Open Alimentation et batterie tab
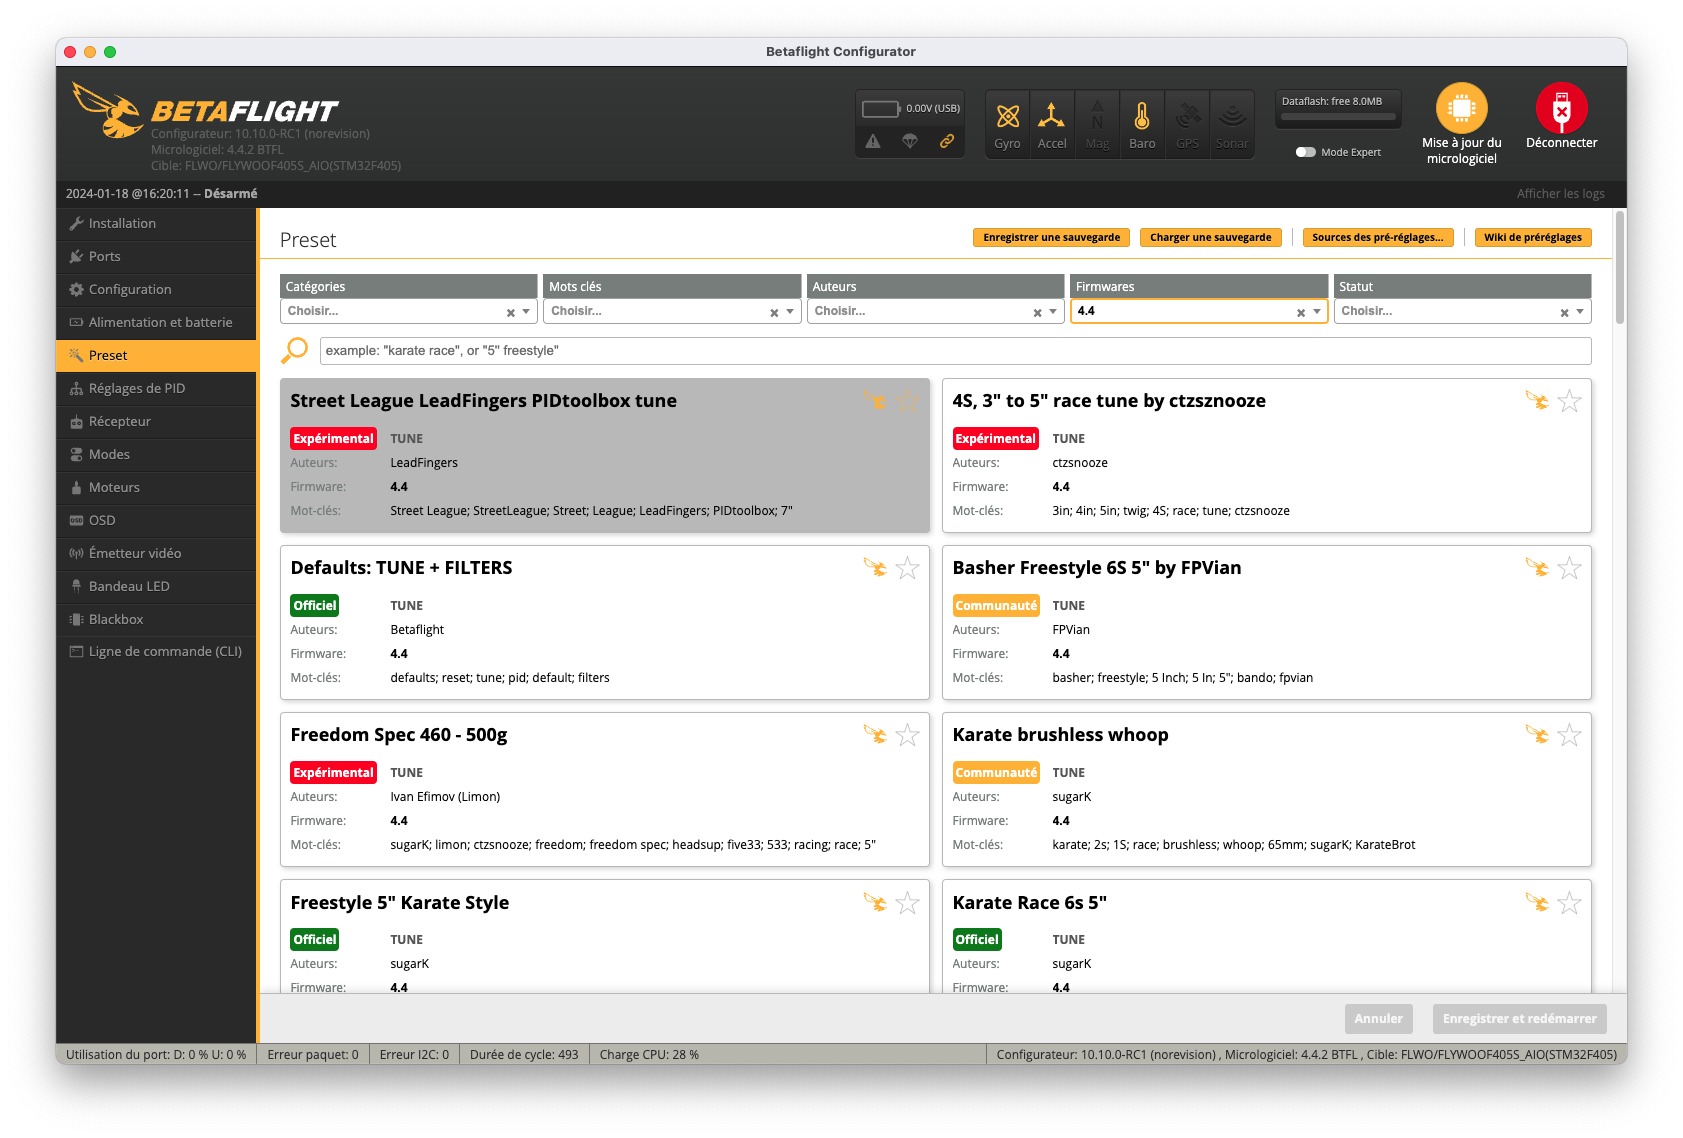The height and width of the screenshot is (1138, 1683). coord(156,323)
